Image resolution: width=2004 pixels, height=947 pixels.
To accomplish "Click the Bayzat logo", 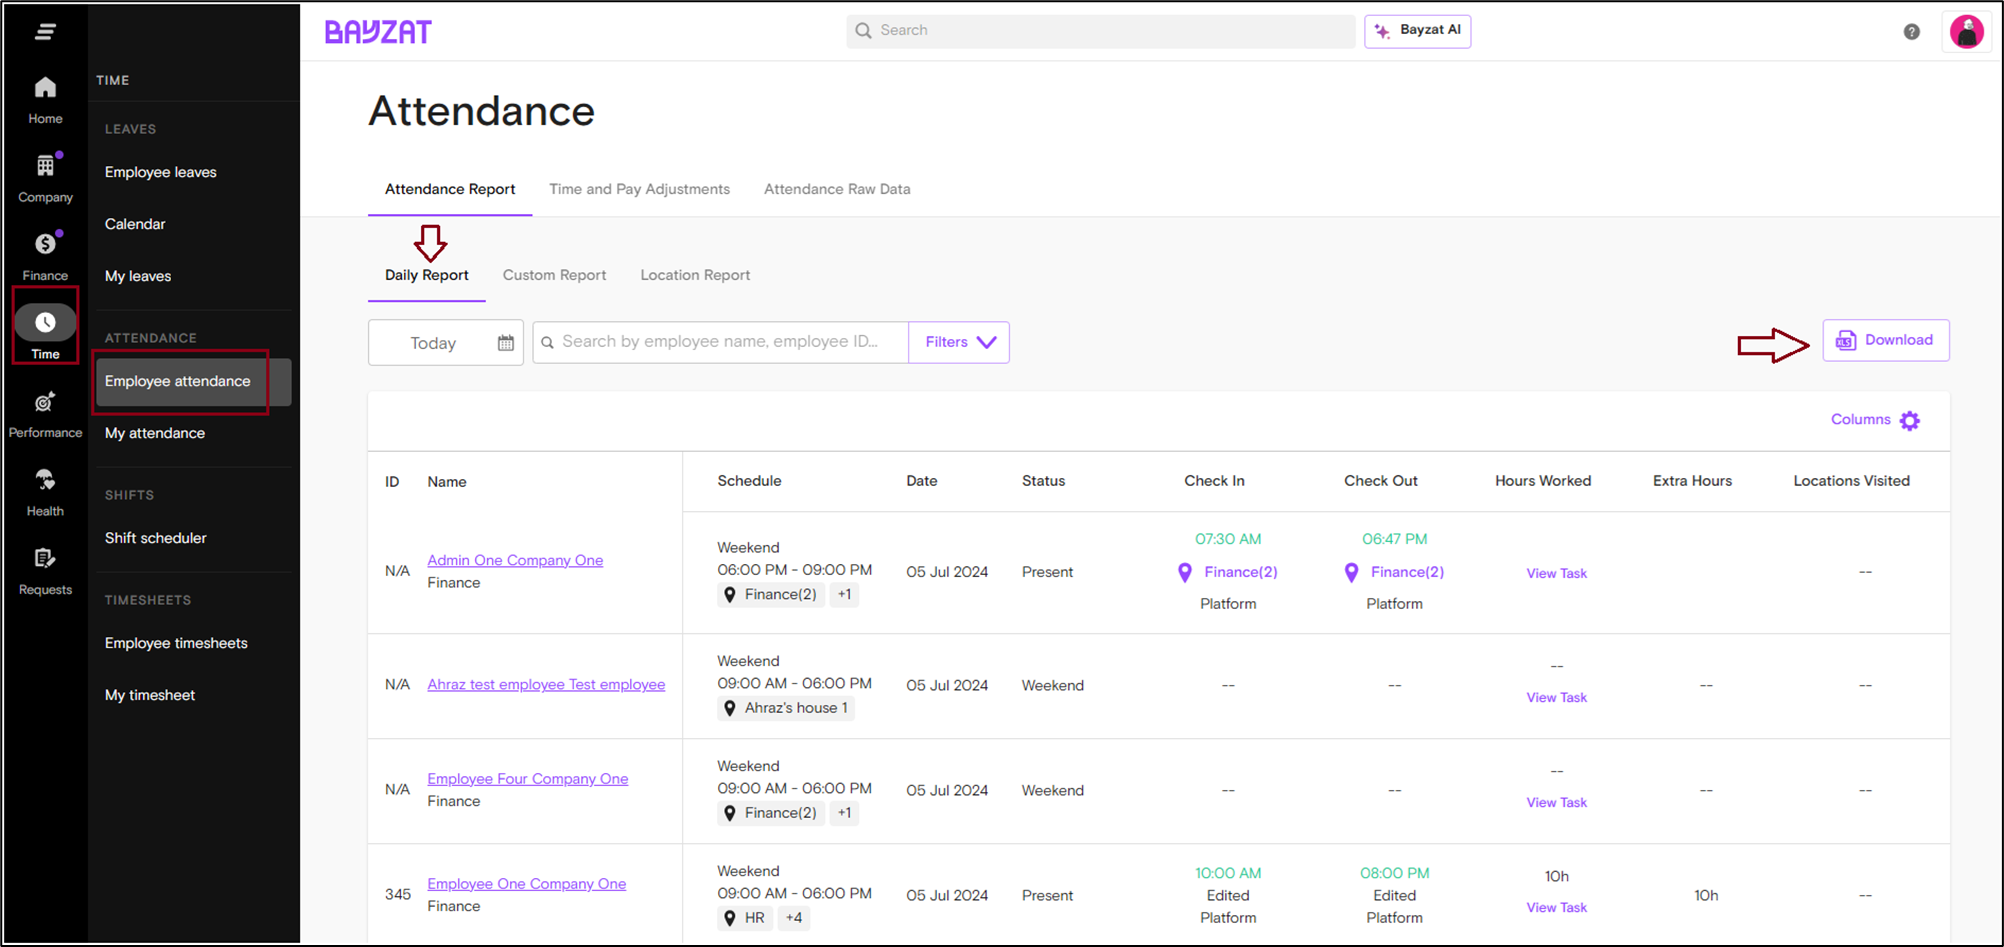I will click(x=378, y=32).
